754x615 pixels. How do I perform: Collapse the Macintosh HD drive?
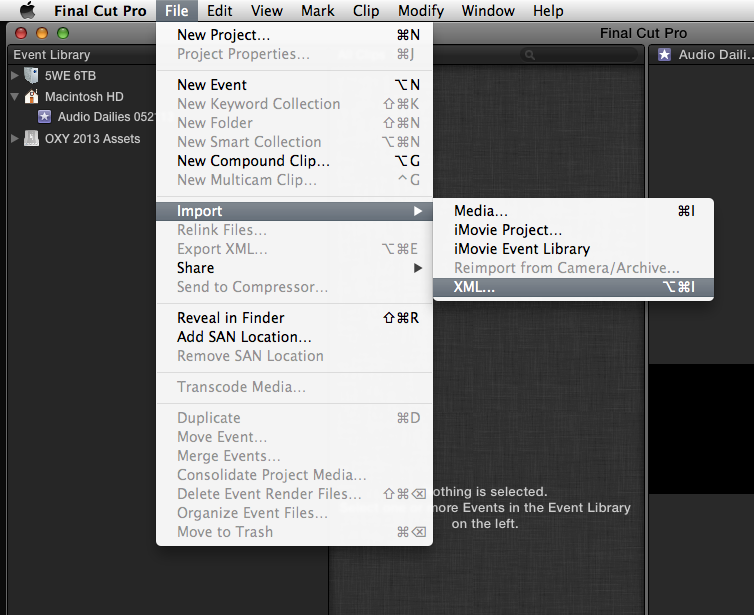click(x=14, y=97)
